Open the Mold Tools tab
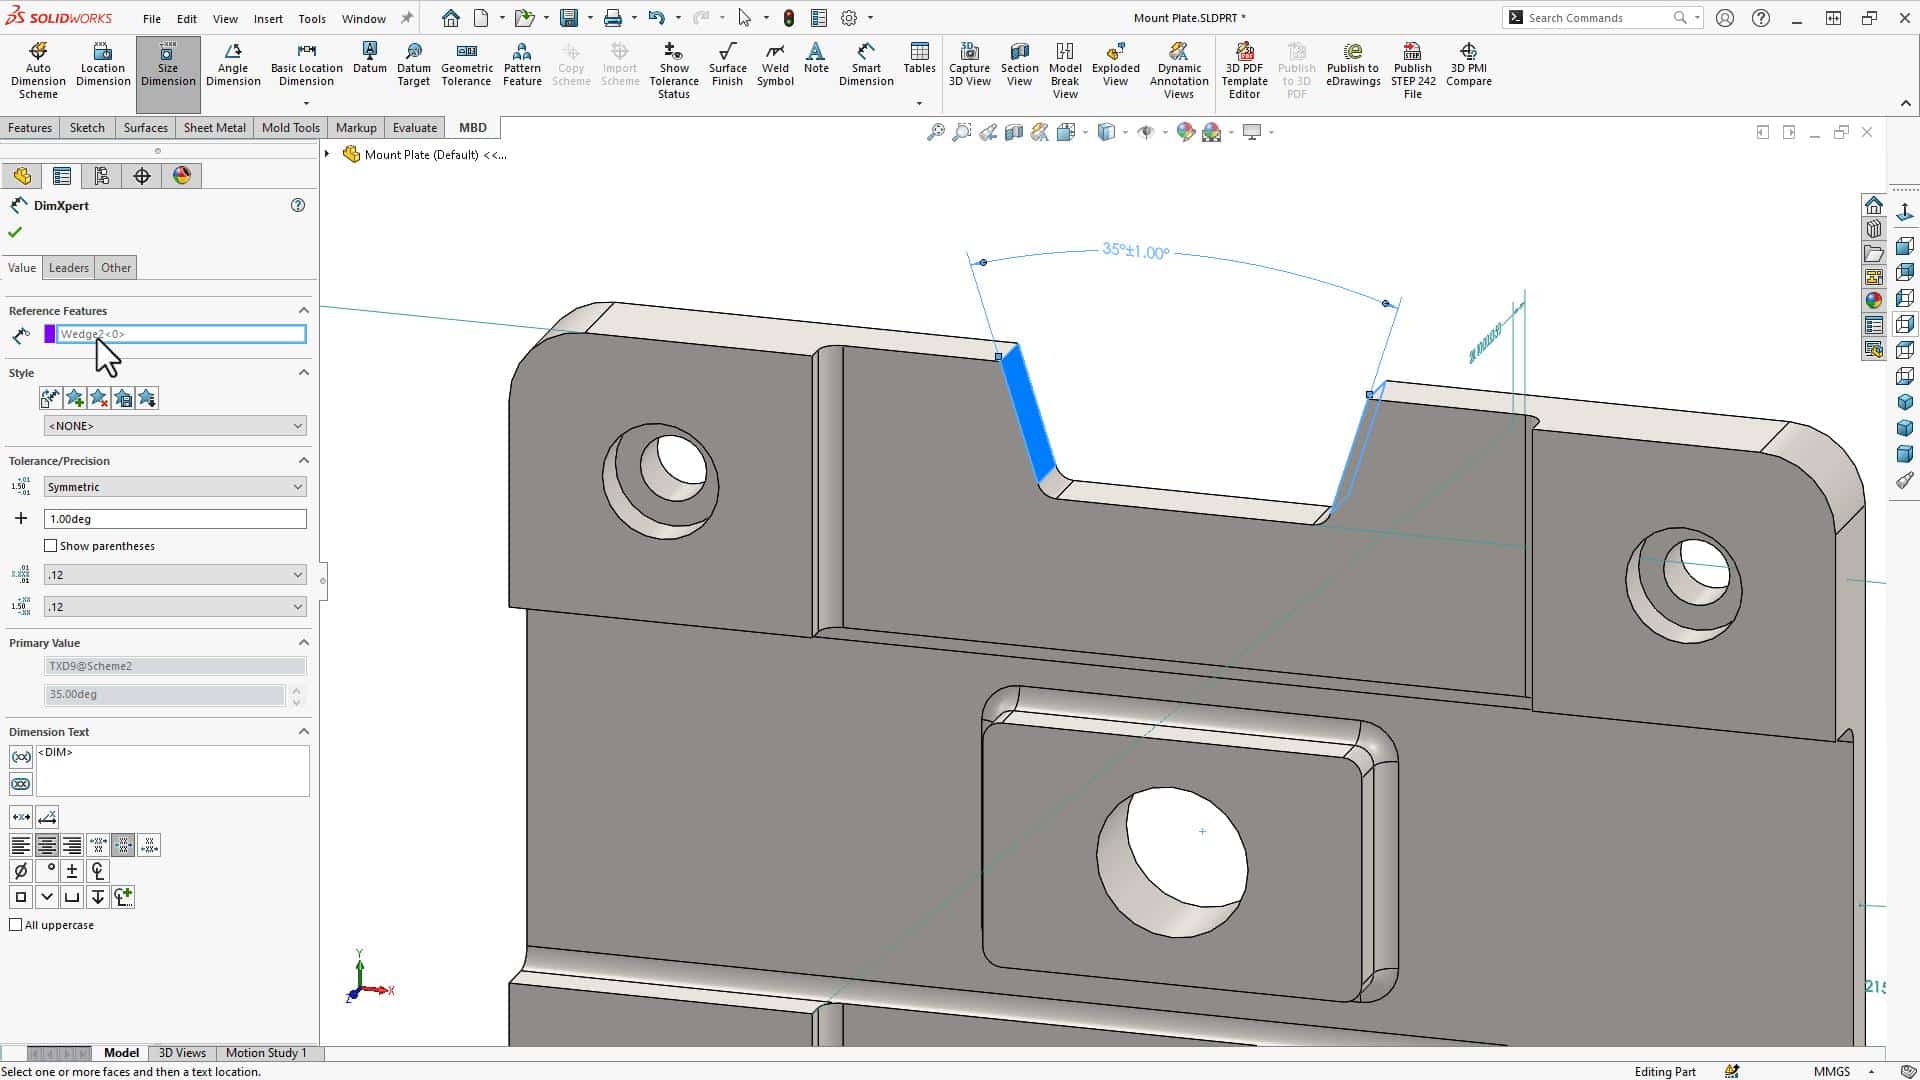Screen dimensions: 1920x1080 (290, 127)
